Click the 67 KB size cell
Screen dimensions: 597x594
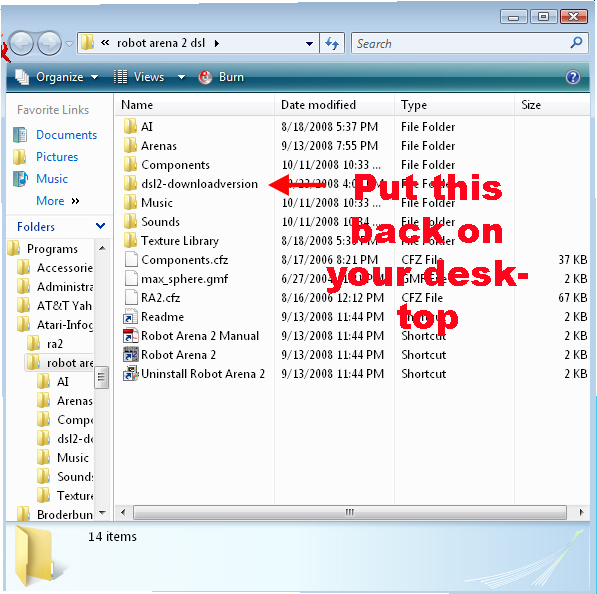[572, 298]
